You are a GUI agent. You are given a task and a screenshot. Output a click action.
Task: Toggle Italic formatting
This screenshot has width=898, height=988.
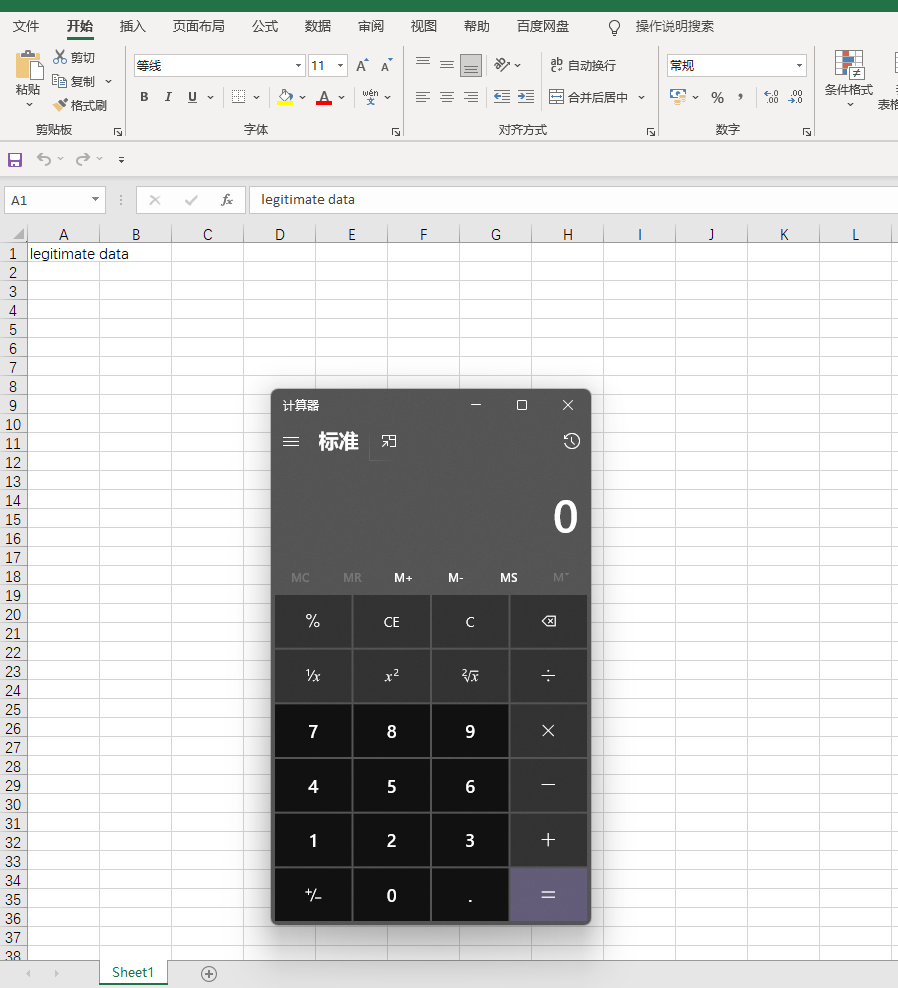(x=168, y=97)
